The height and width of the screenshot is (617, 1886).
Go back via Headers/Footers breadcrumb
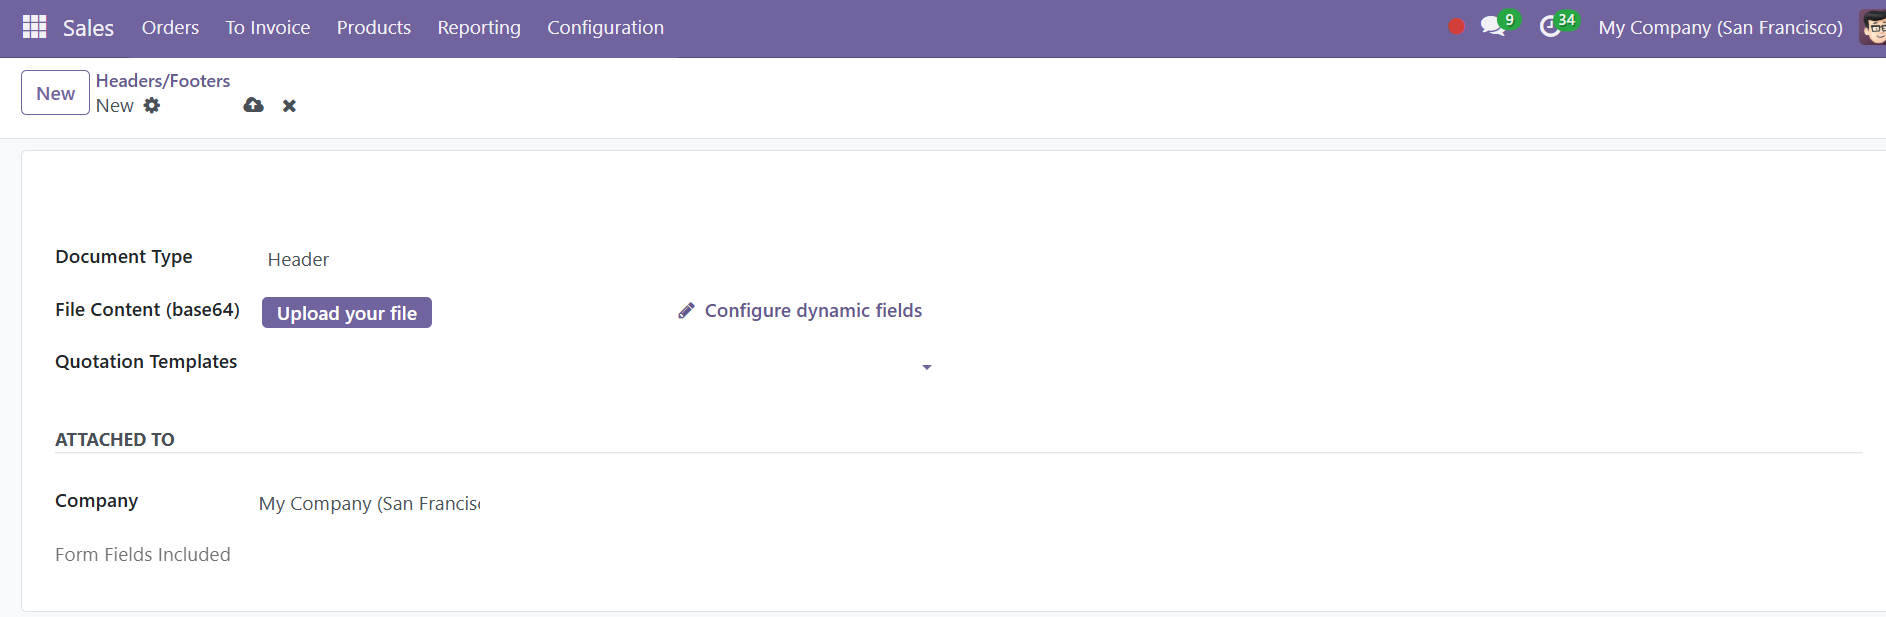[x=163, y=81]
